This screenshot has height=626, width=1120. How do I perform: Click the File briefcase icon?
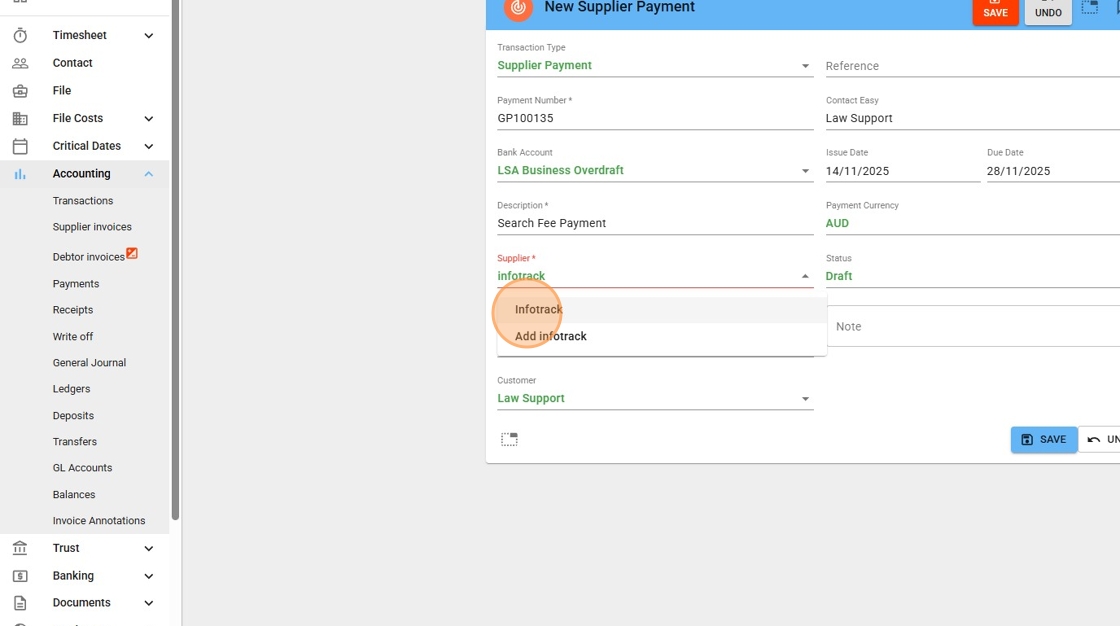tap(20, 91)
